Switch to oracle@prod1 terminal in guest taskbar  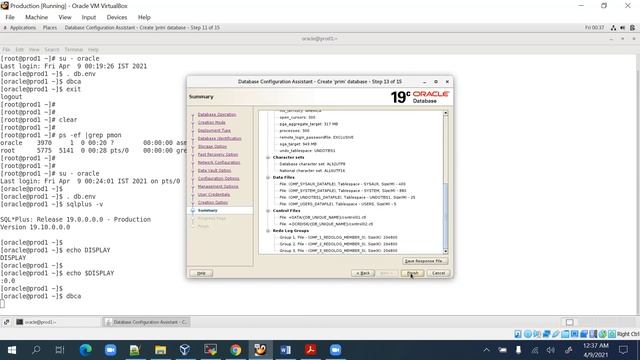tap(57, 322)
